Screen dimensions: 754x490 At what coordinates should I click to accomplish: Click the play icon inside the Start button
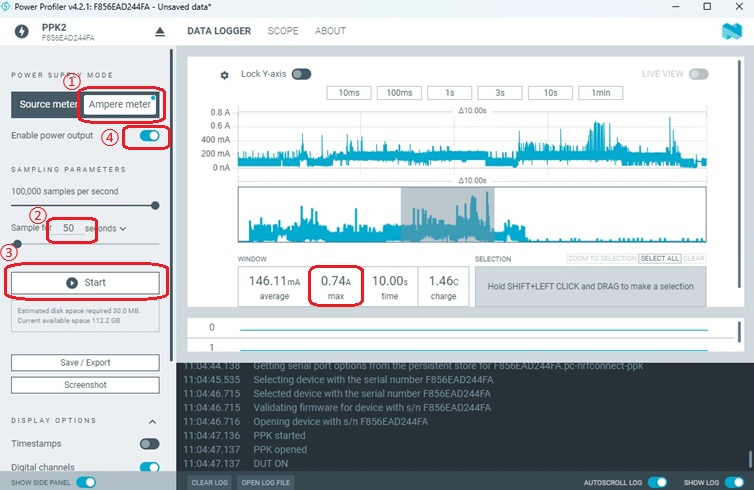coord(72,283)
